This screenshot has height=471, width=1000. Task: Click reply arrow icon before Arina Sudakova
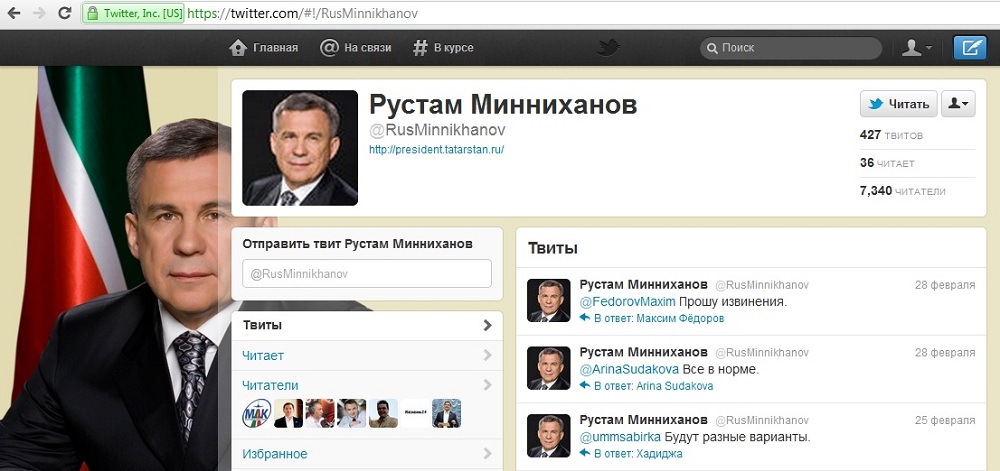pos(585,386)
